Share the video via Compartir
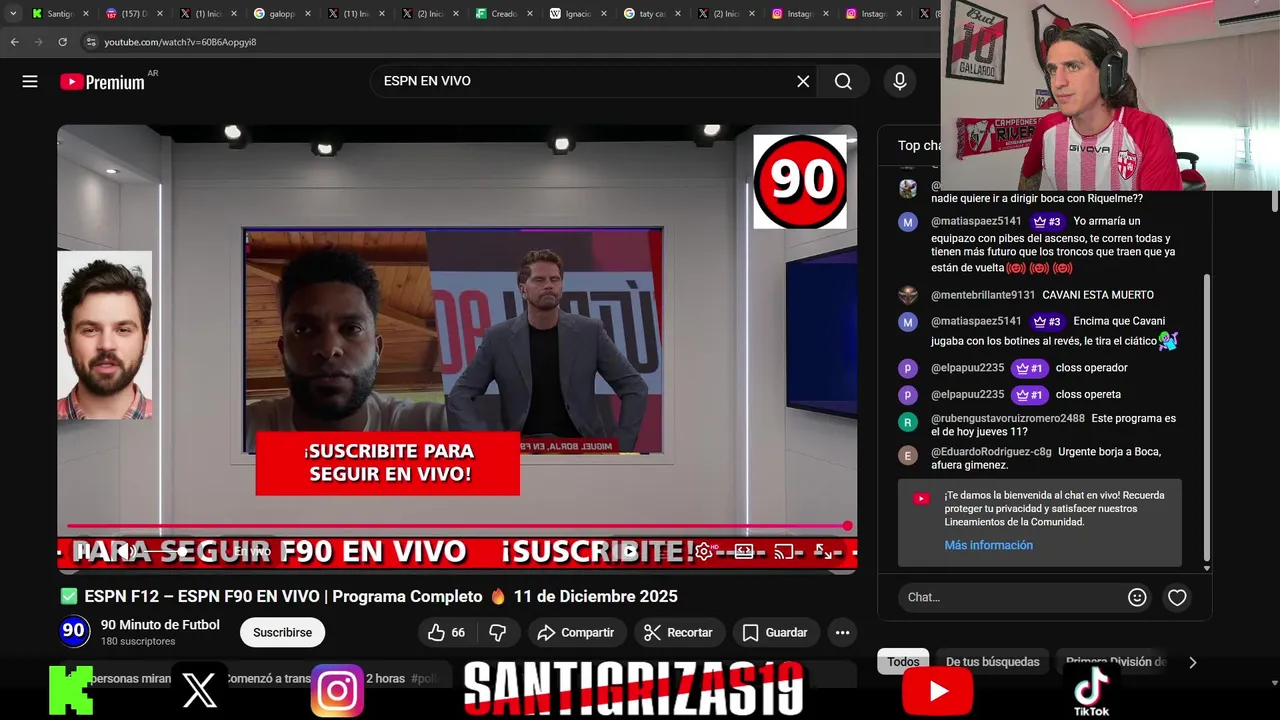Screen dimensions: 1280x720 (575, 633)
